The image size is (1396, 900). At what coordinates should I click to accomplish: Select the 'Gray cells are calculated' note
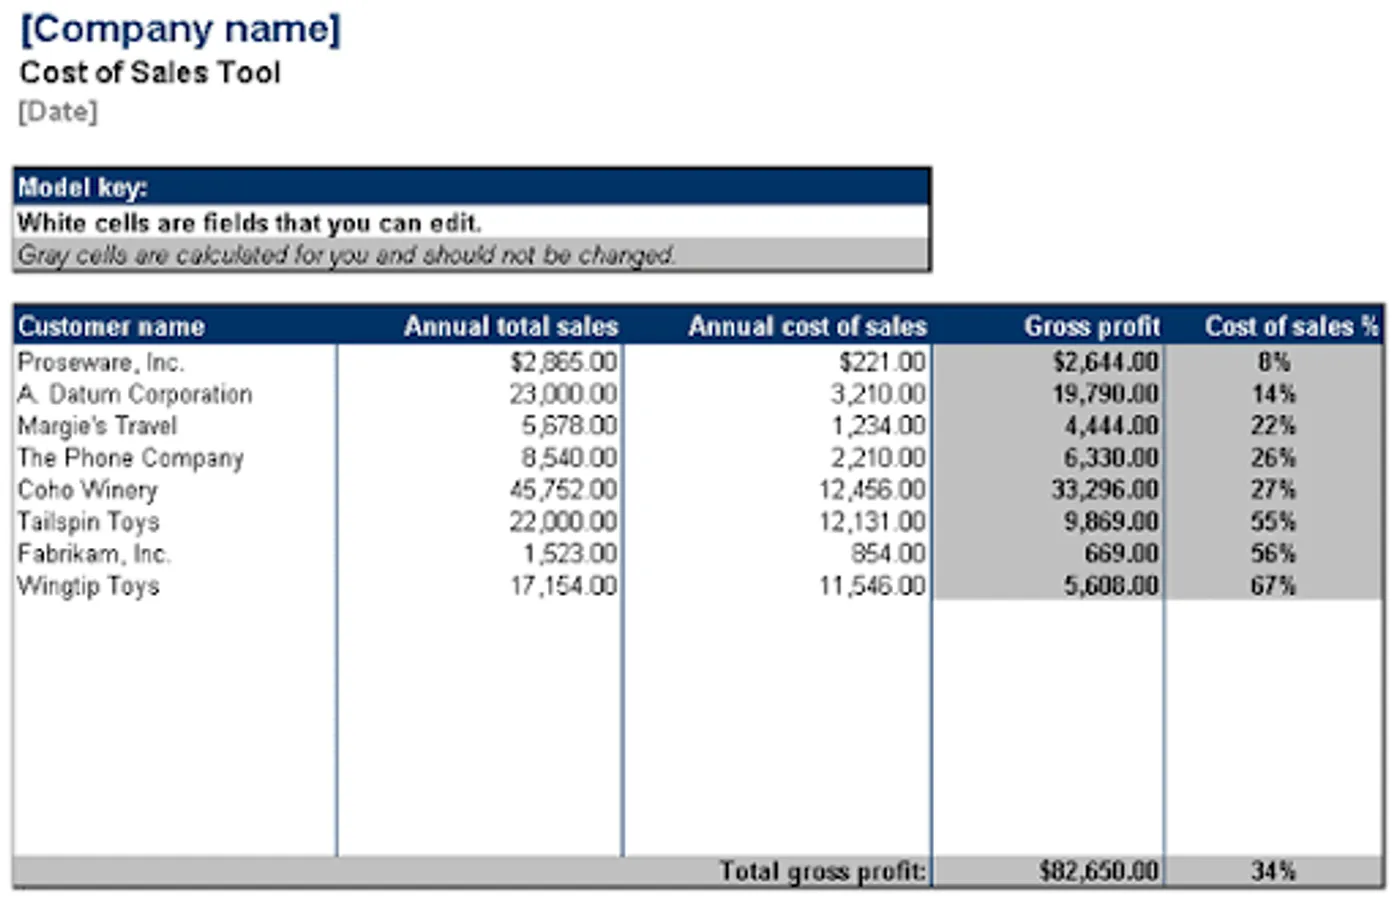click(472, 255)
